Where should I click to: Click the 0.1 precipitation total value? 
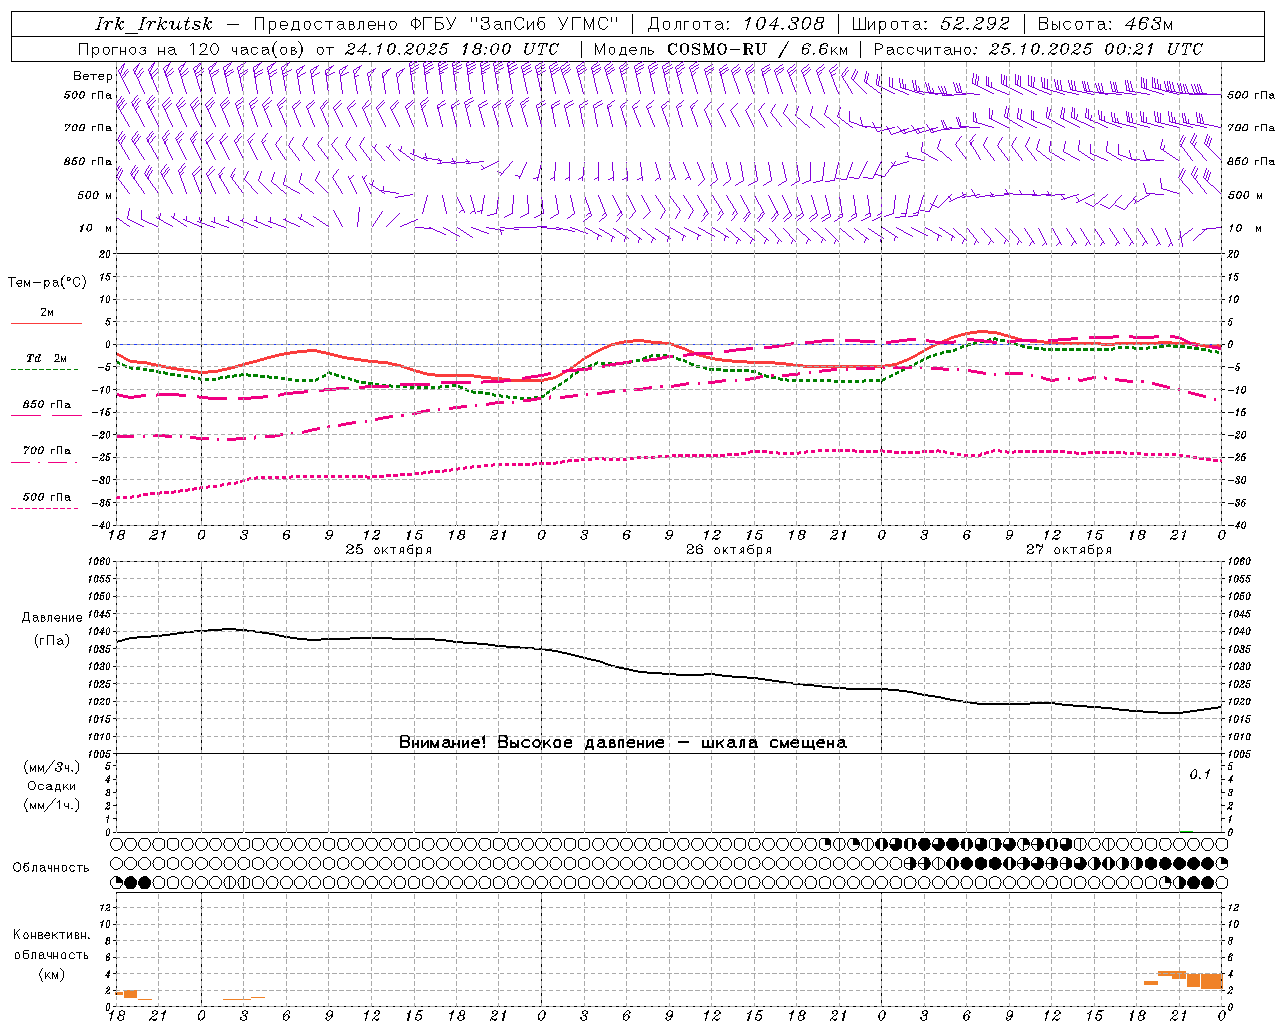[1200, 774]
